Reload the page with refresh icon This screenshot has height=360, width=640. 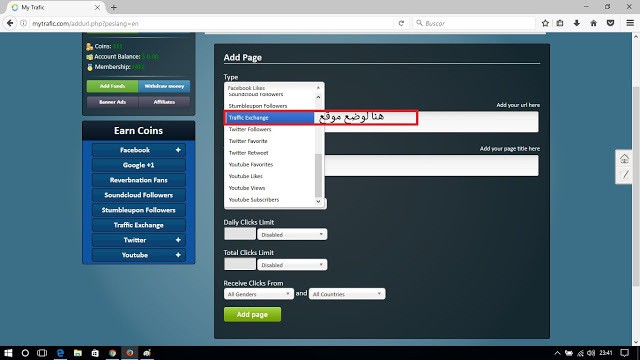coord(401,23)
